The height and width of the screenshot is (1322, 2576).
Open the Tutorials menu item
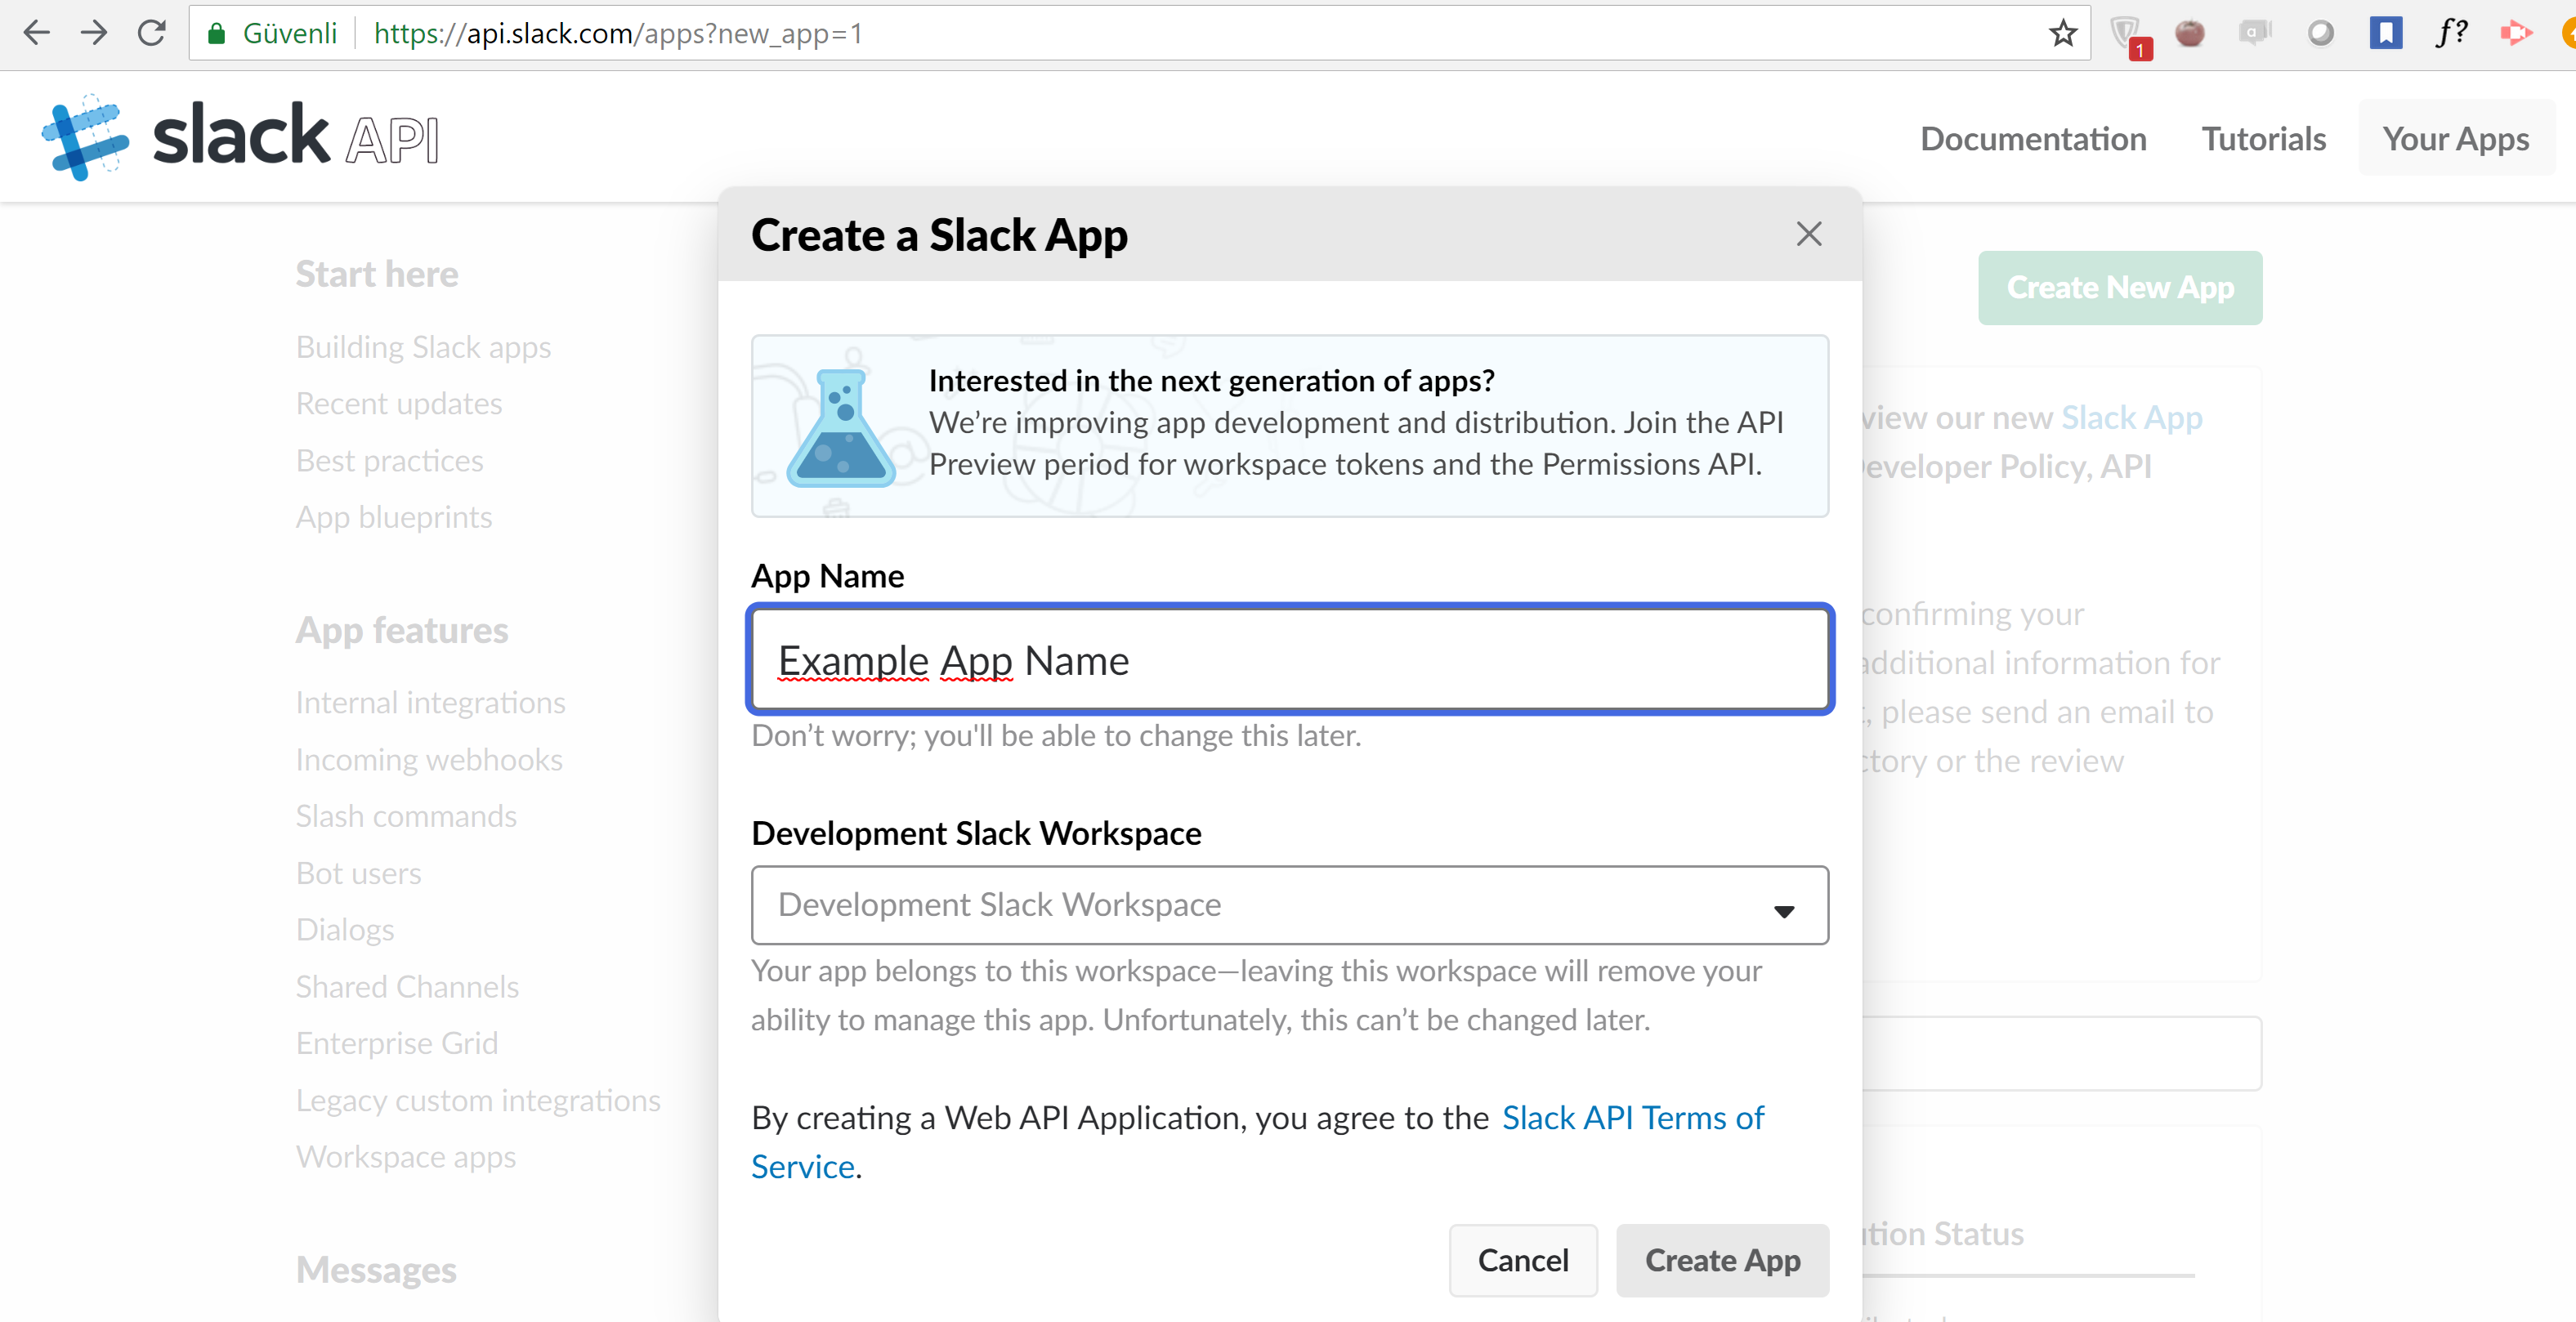(2263, 139)
